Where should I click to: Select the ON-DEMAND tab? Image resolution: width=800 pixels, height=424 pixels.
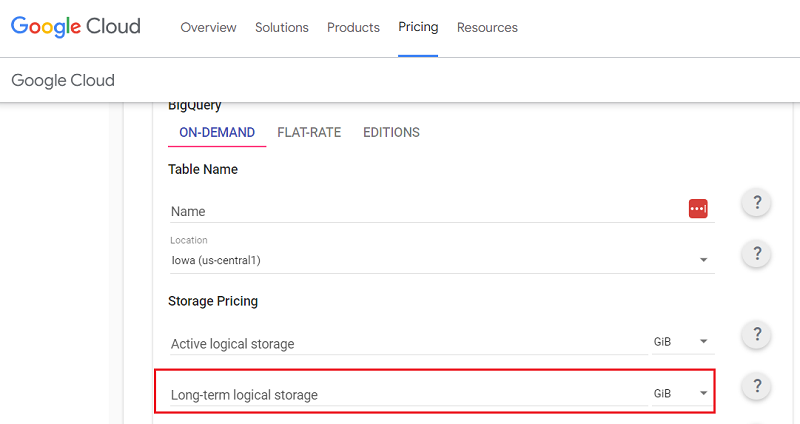tap(217, 133)
